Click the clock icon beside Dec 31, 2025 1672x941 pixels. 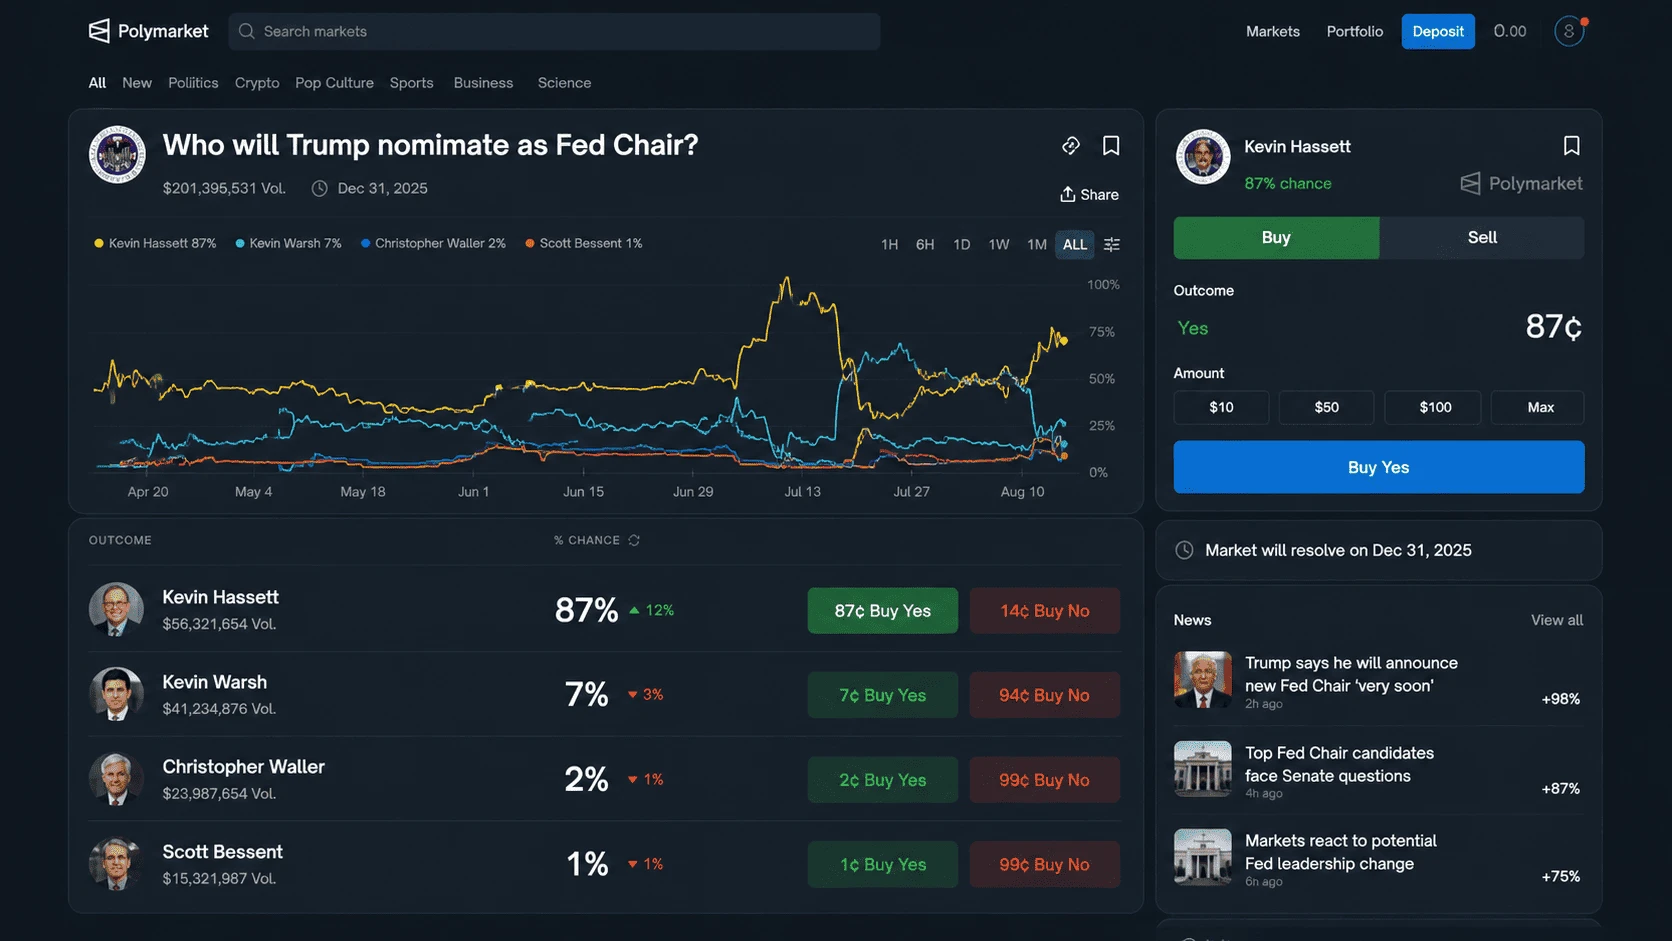pos(319,188)
